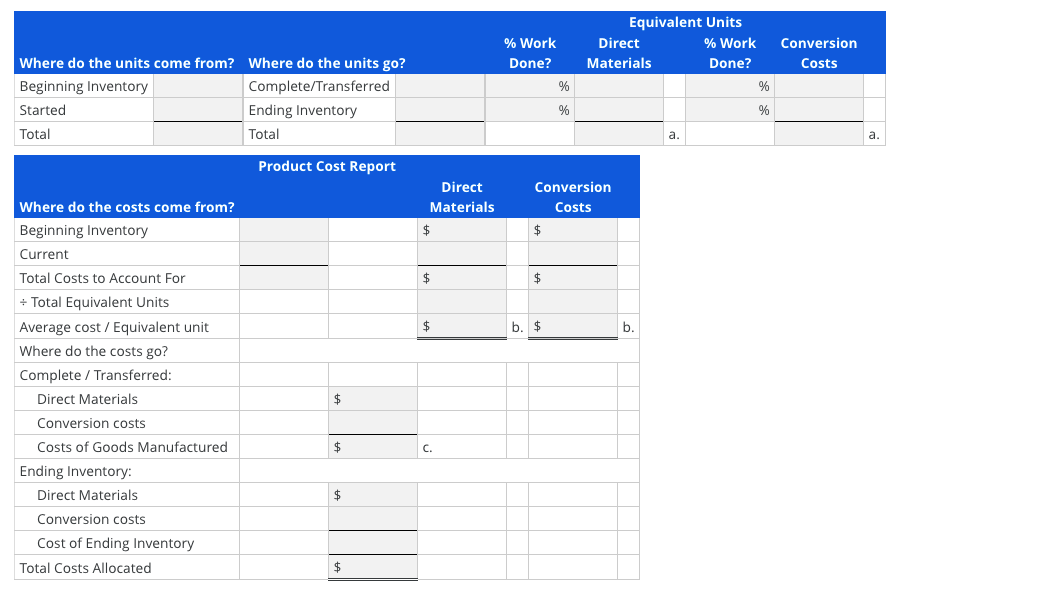Click Average cost per Equivalent unit dollar field
This screenshot has height=602, width=1044.
tap(462, 326)
